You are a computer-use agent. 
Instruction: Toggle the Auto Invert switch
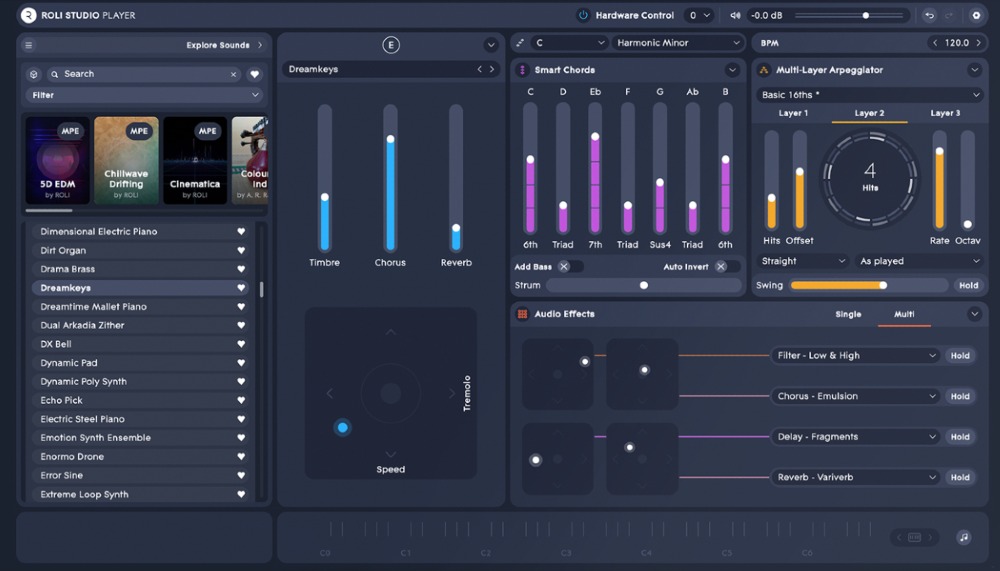tap(727, 267)
